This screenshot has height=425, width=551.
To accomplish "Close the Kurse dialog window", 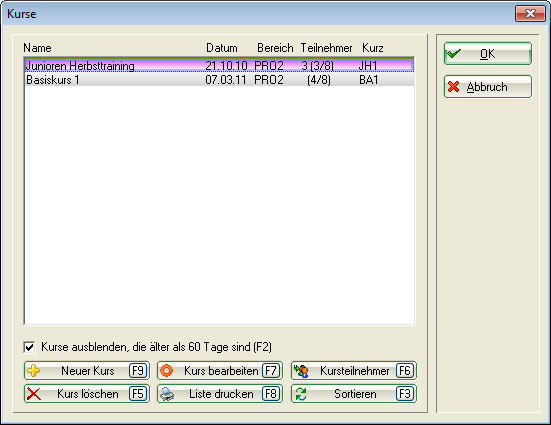I will (530, 14).
